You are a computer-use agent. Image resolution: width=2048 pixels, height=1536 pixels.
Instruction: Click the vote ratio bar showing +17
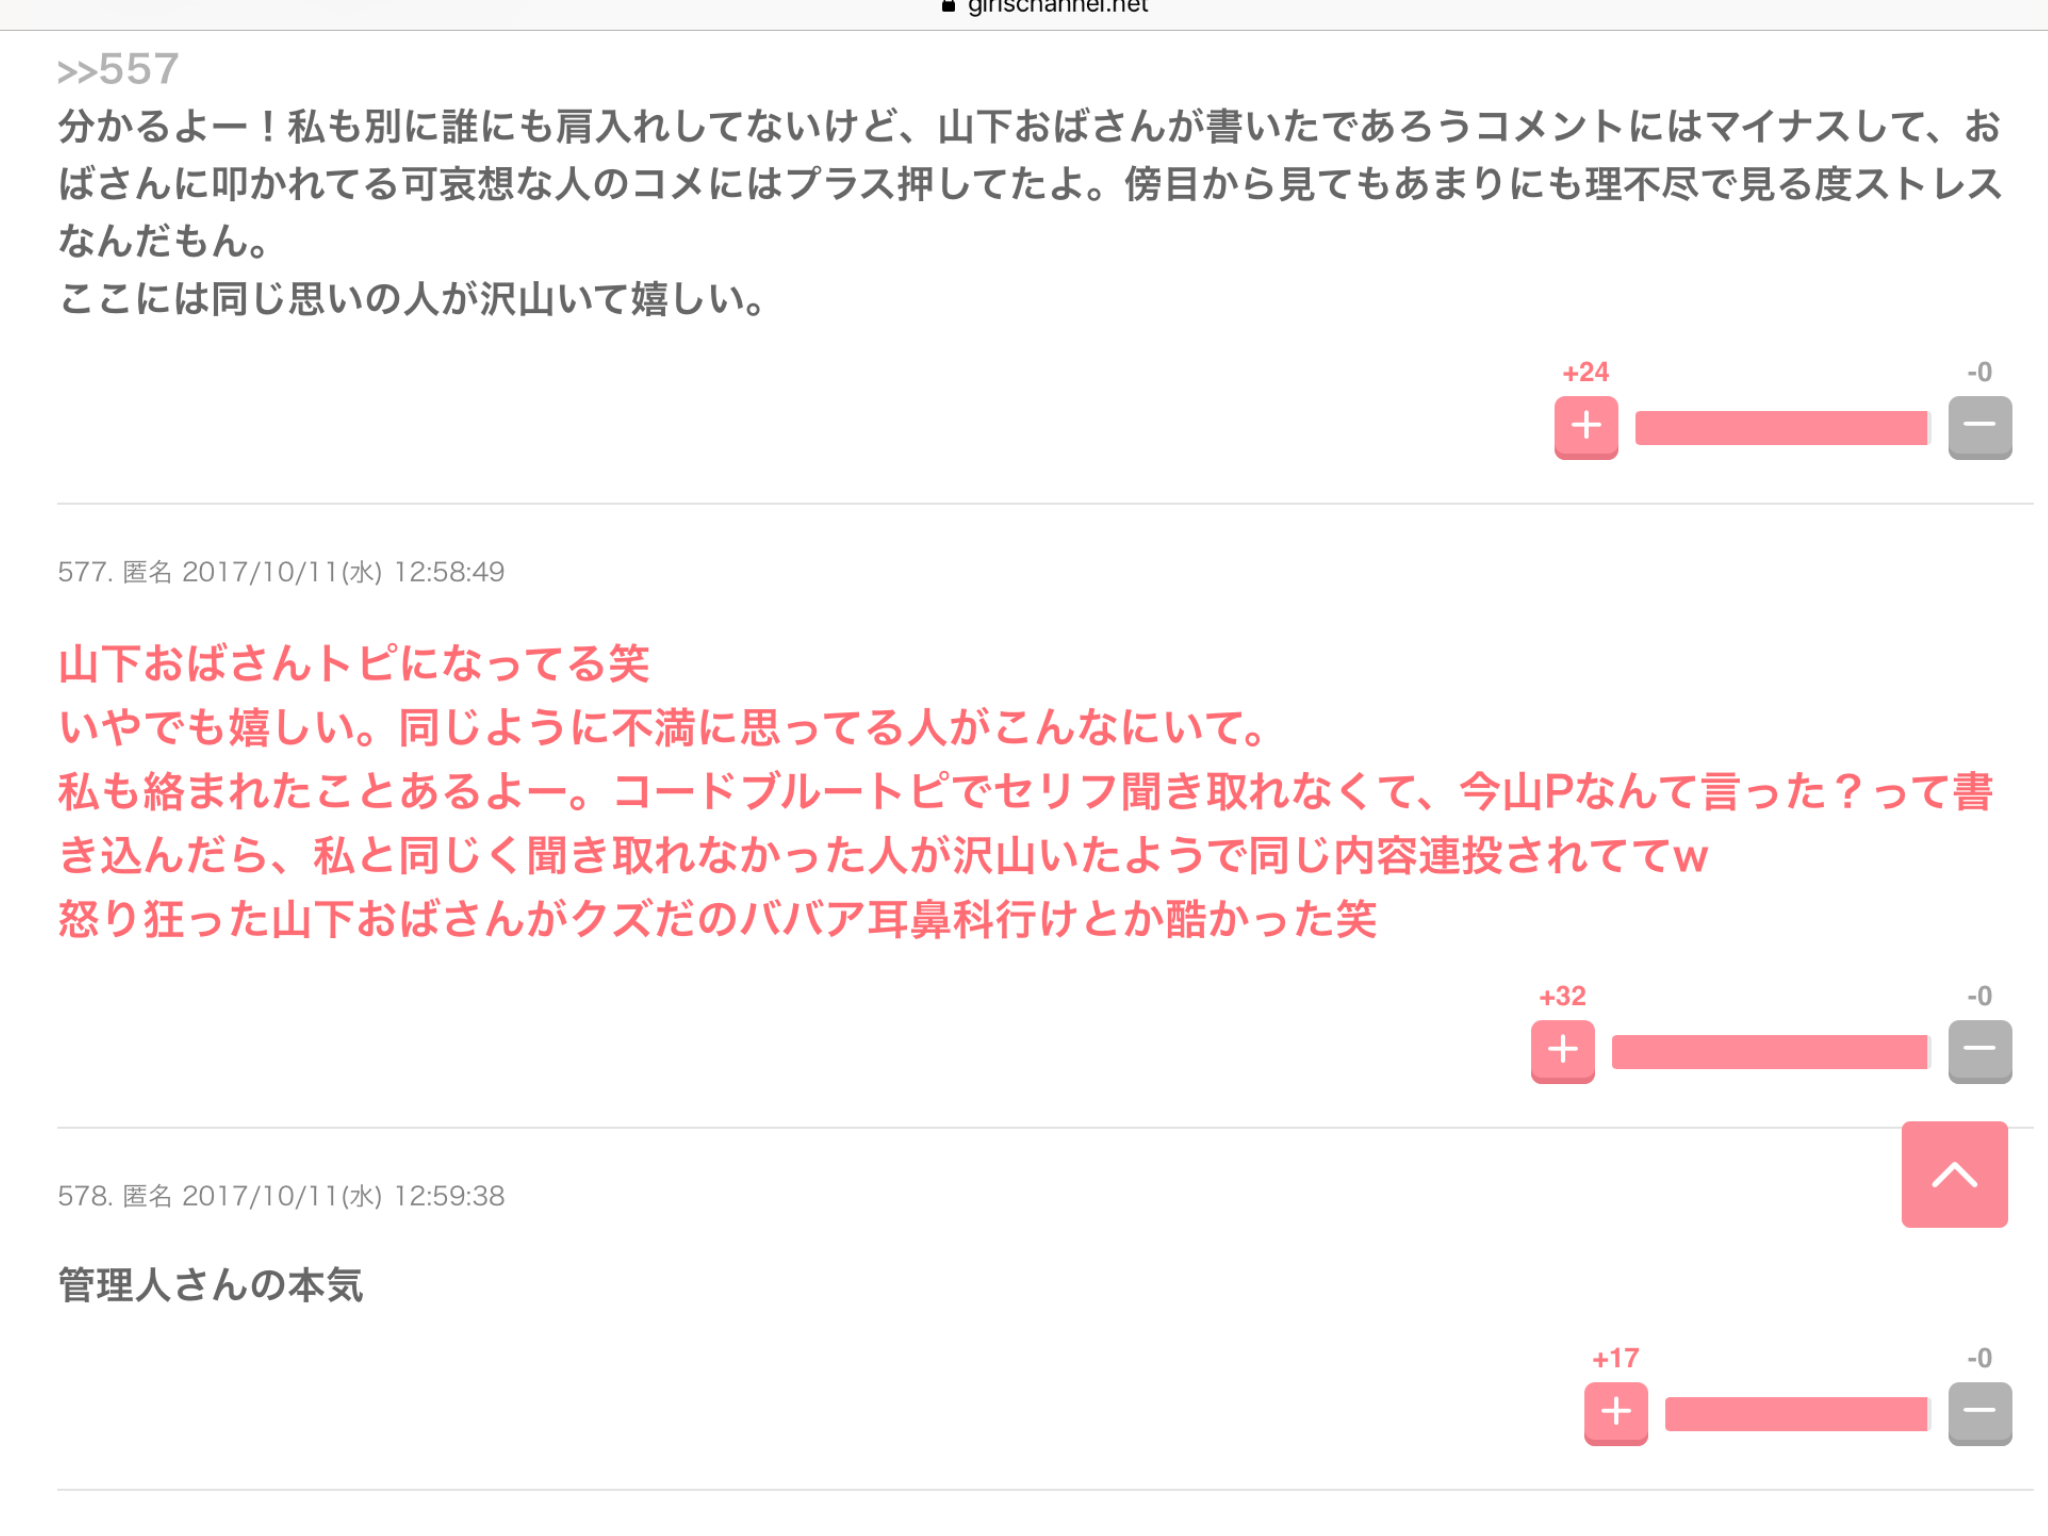point(1798,1414)
